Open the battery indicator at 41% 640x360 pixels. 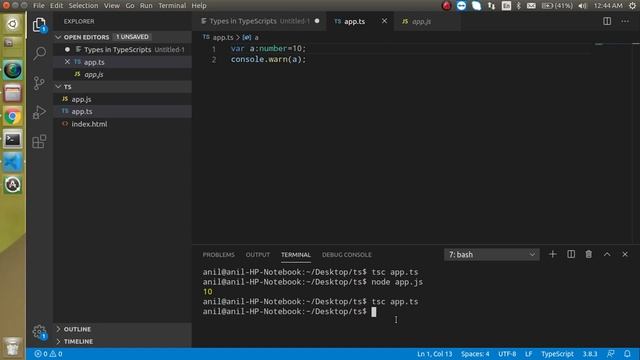[557, 6]
